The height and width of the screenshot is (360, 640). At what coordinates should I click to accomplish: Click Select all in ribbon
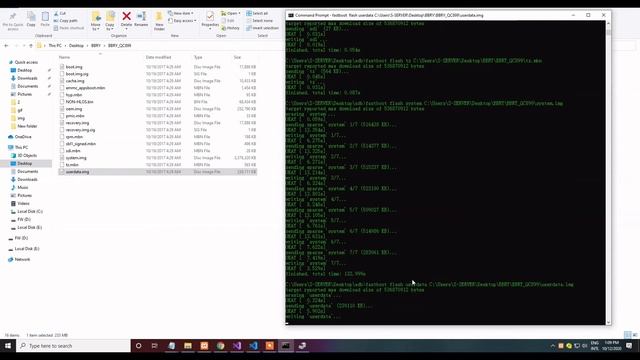[257, 13]
